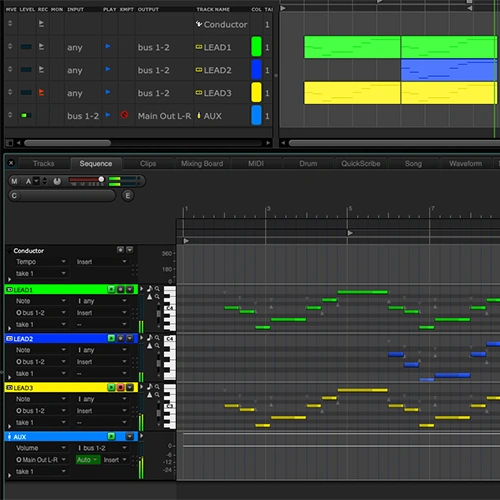Toggle play-enable arrow on LEAD1 row
Image resolution: width=500 pixels, height=500 pixels.
point(108,46)
